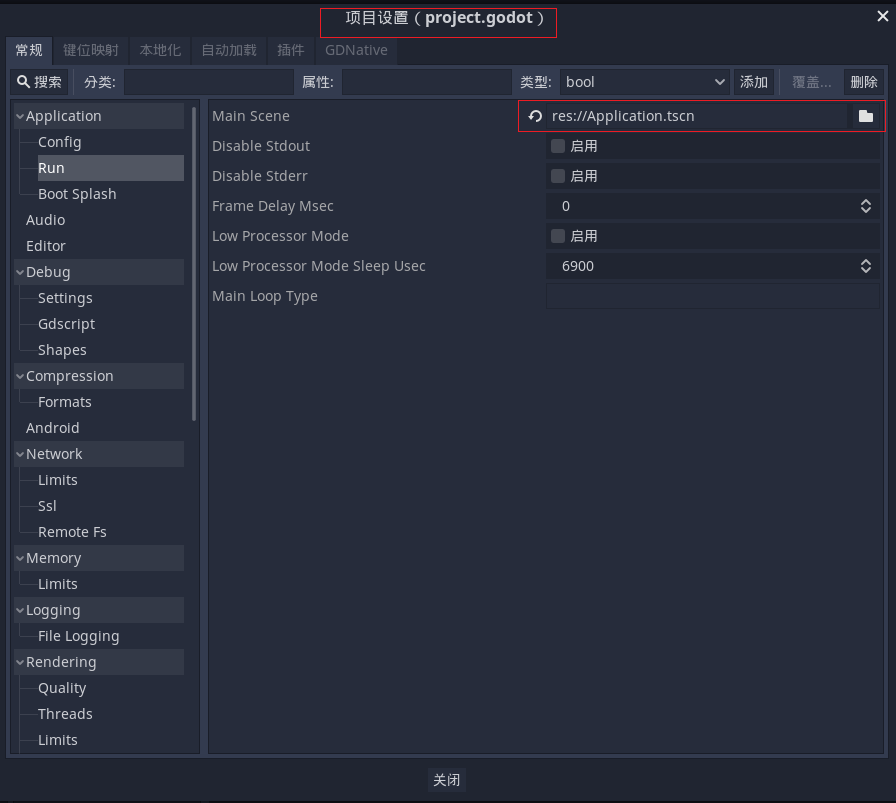Switch to the 常规 tab
The image size is (896, 803).
[x=29, y=50]
